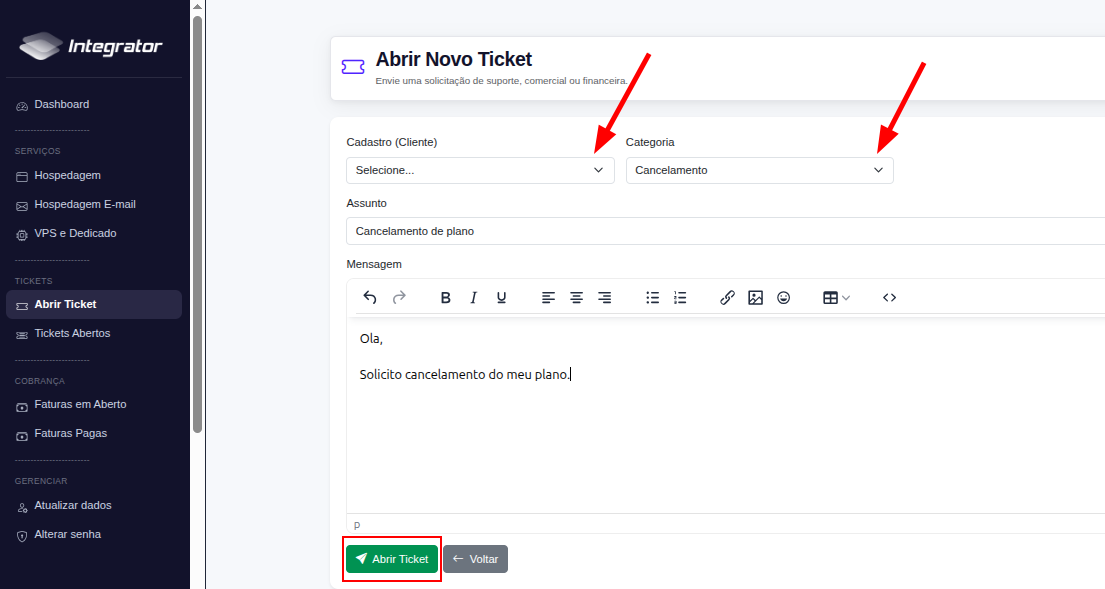Open Faturas em Aberto page
This screenshot has width=1105, height=589.
(80, 405)
